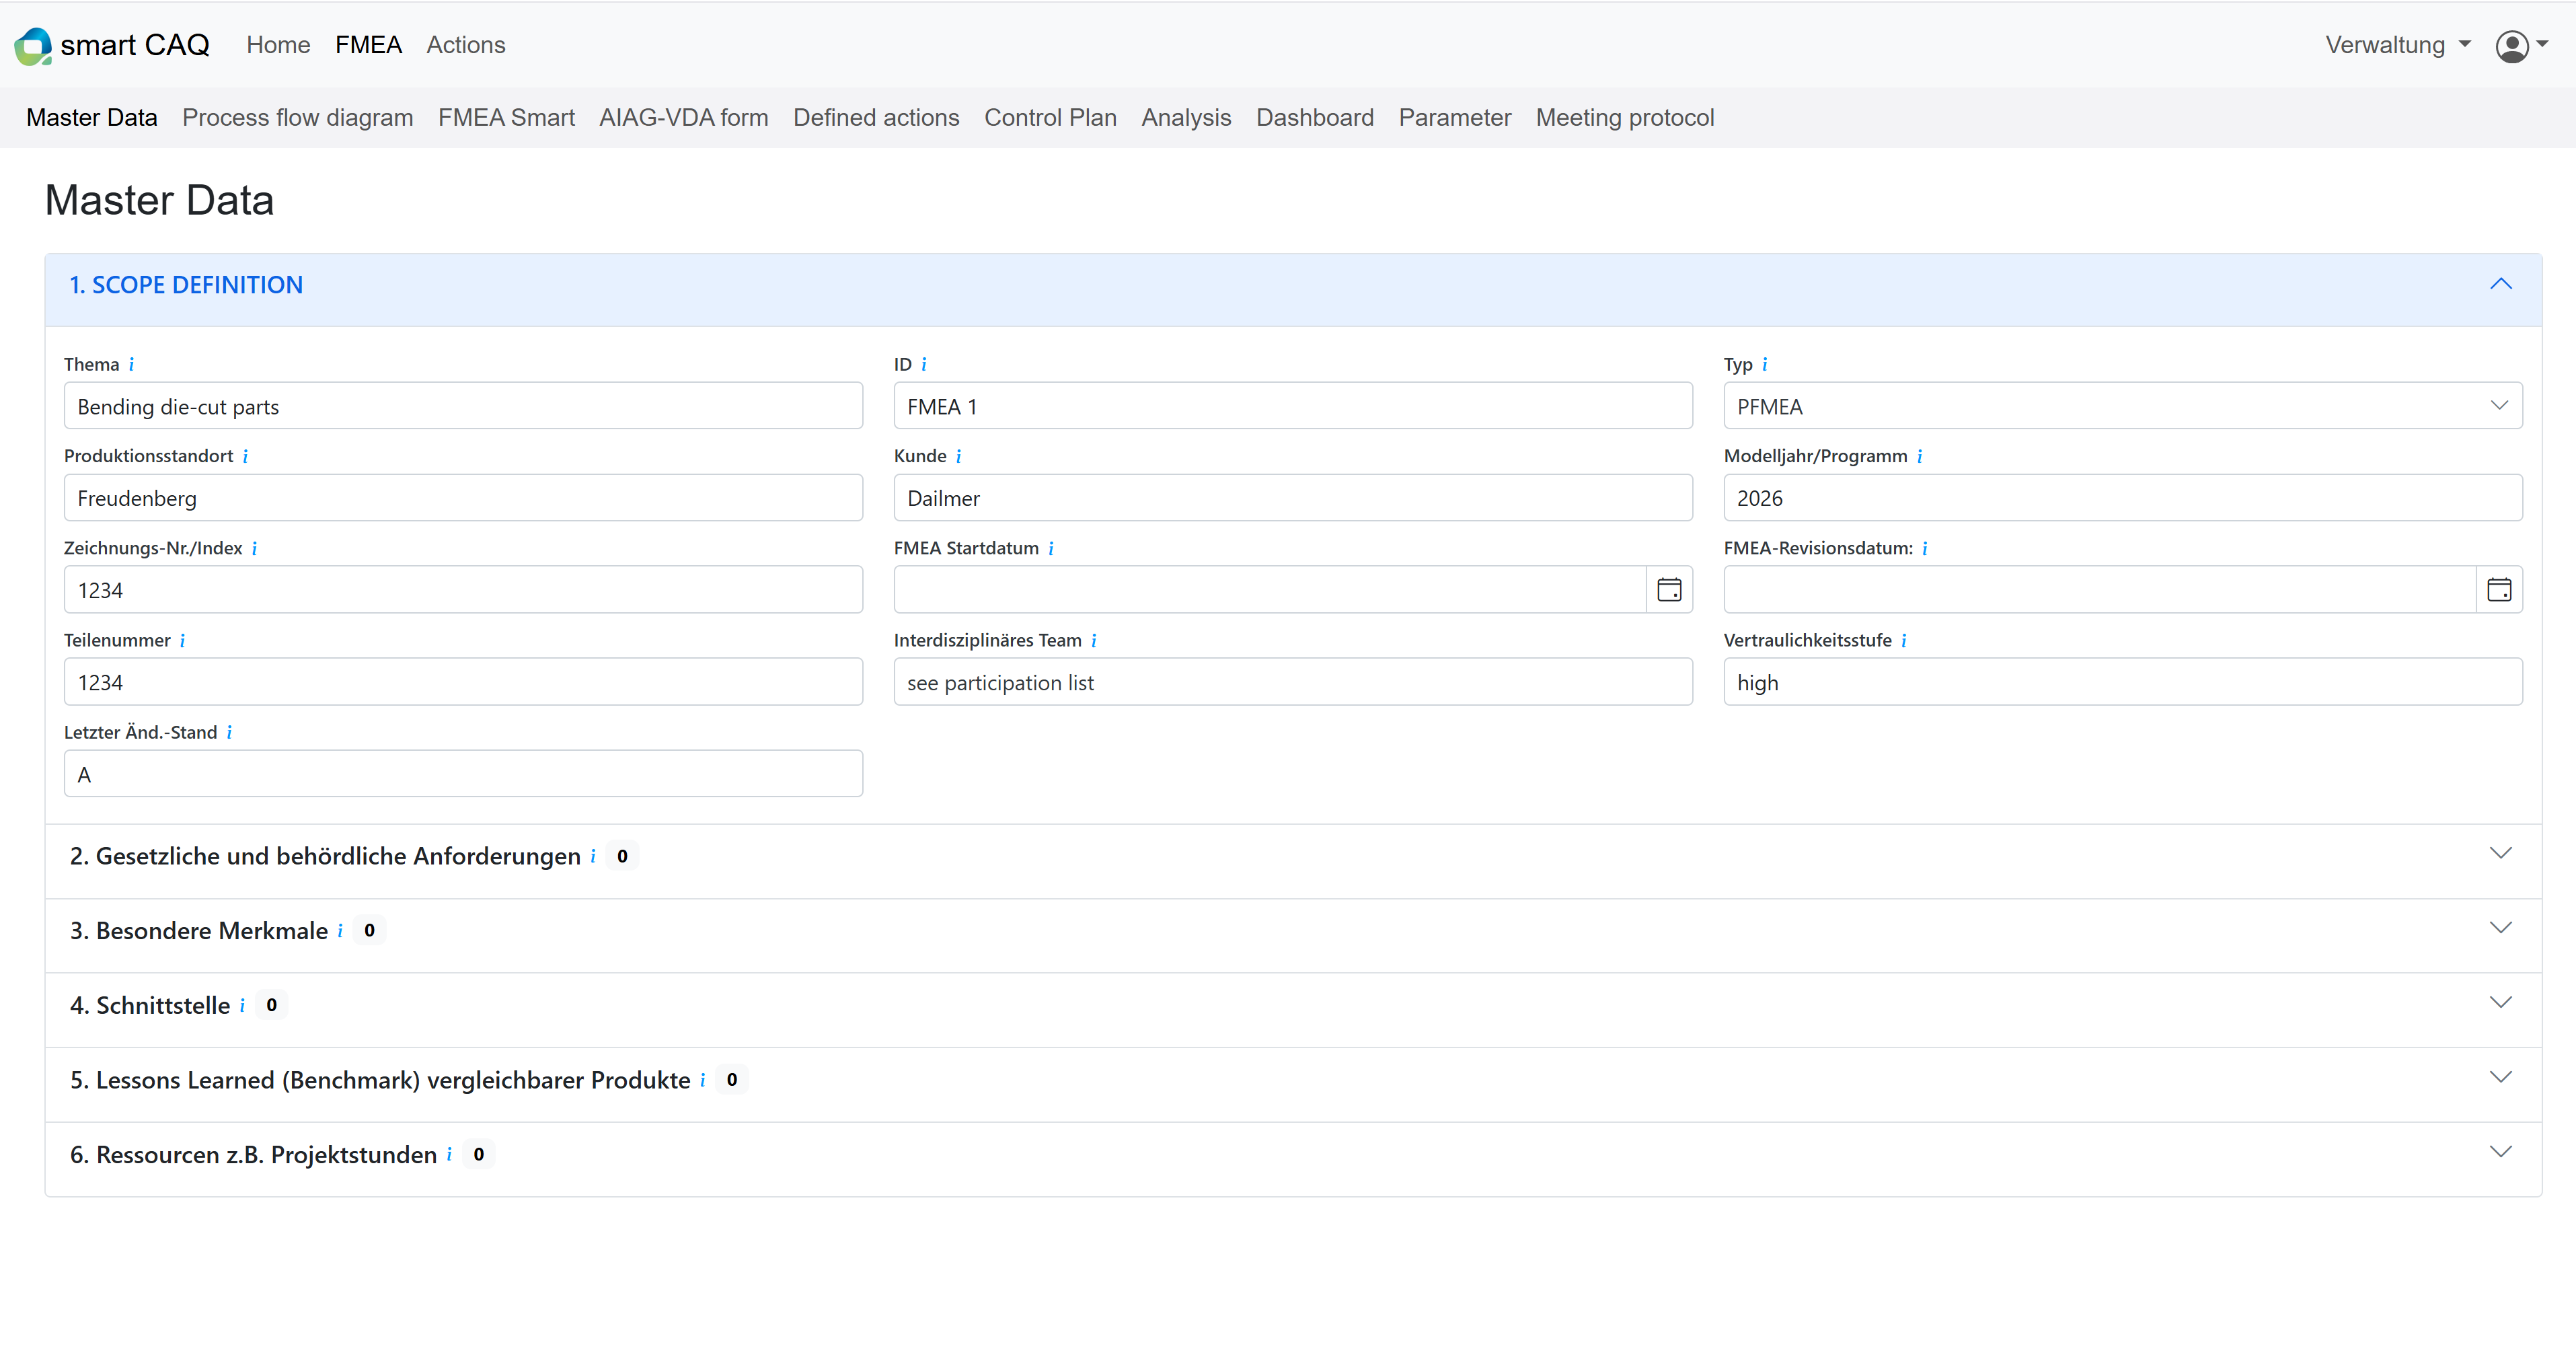The width and height of the screenshot is (2576, 1361).
Task: Click the info icon next to Teilenummer
Action: [x=182, y=640]
